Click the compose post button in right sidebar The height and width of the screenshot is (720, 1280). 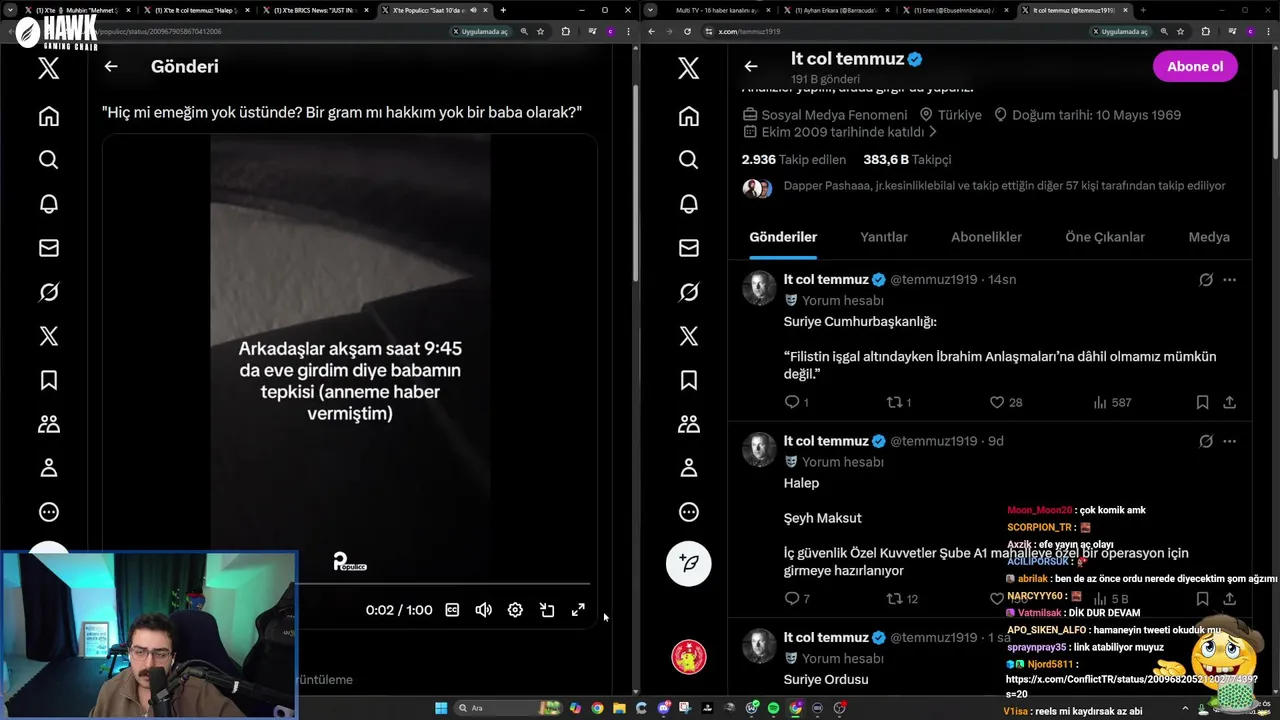pos(689,563)
